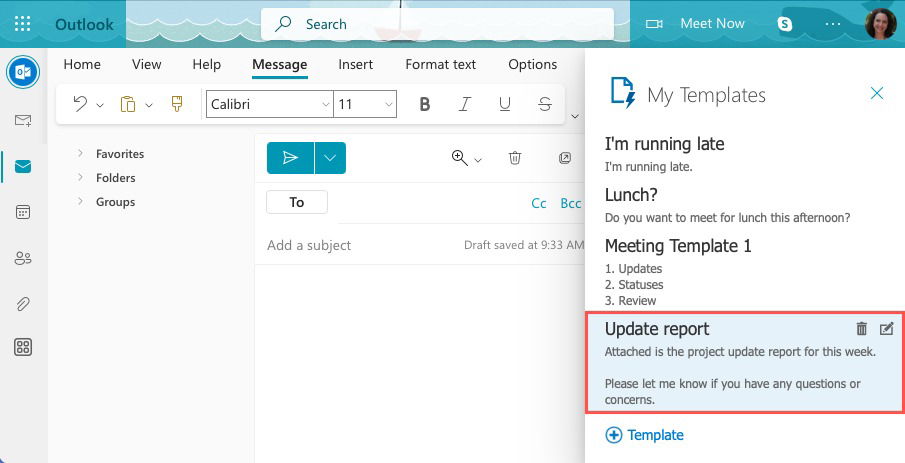Open the More apps sidebar icon

click(23, 347)
